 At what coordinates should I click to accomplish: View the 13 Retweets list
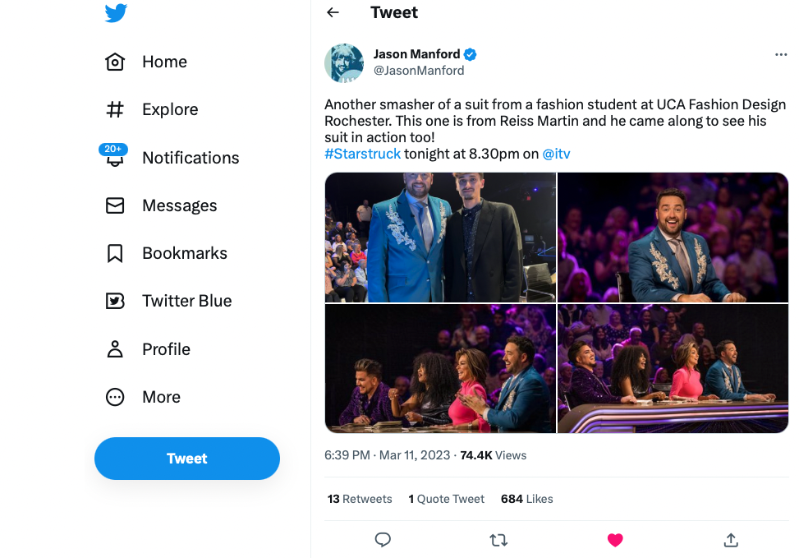360,499
